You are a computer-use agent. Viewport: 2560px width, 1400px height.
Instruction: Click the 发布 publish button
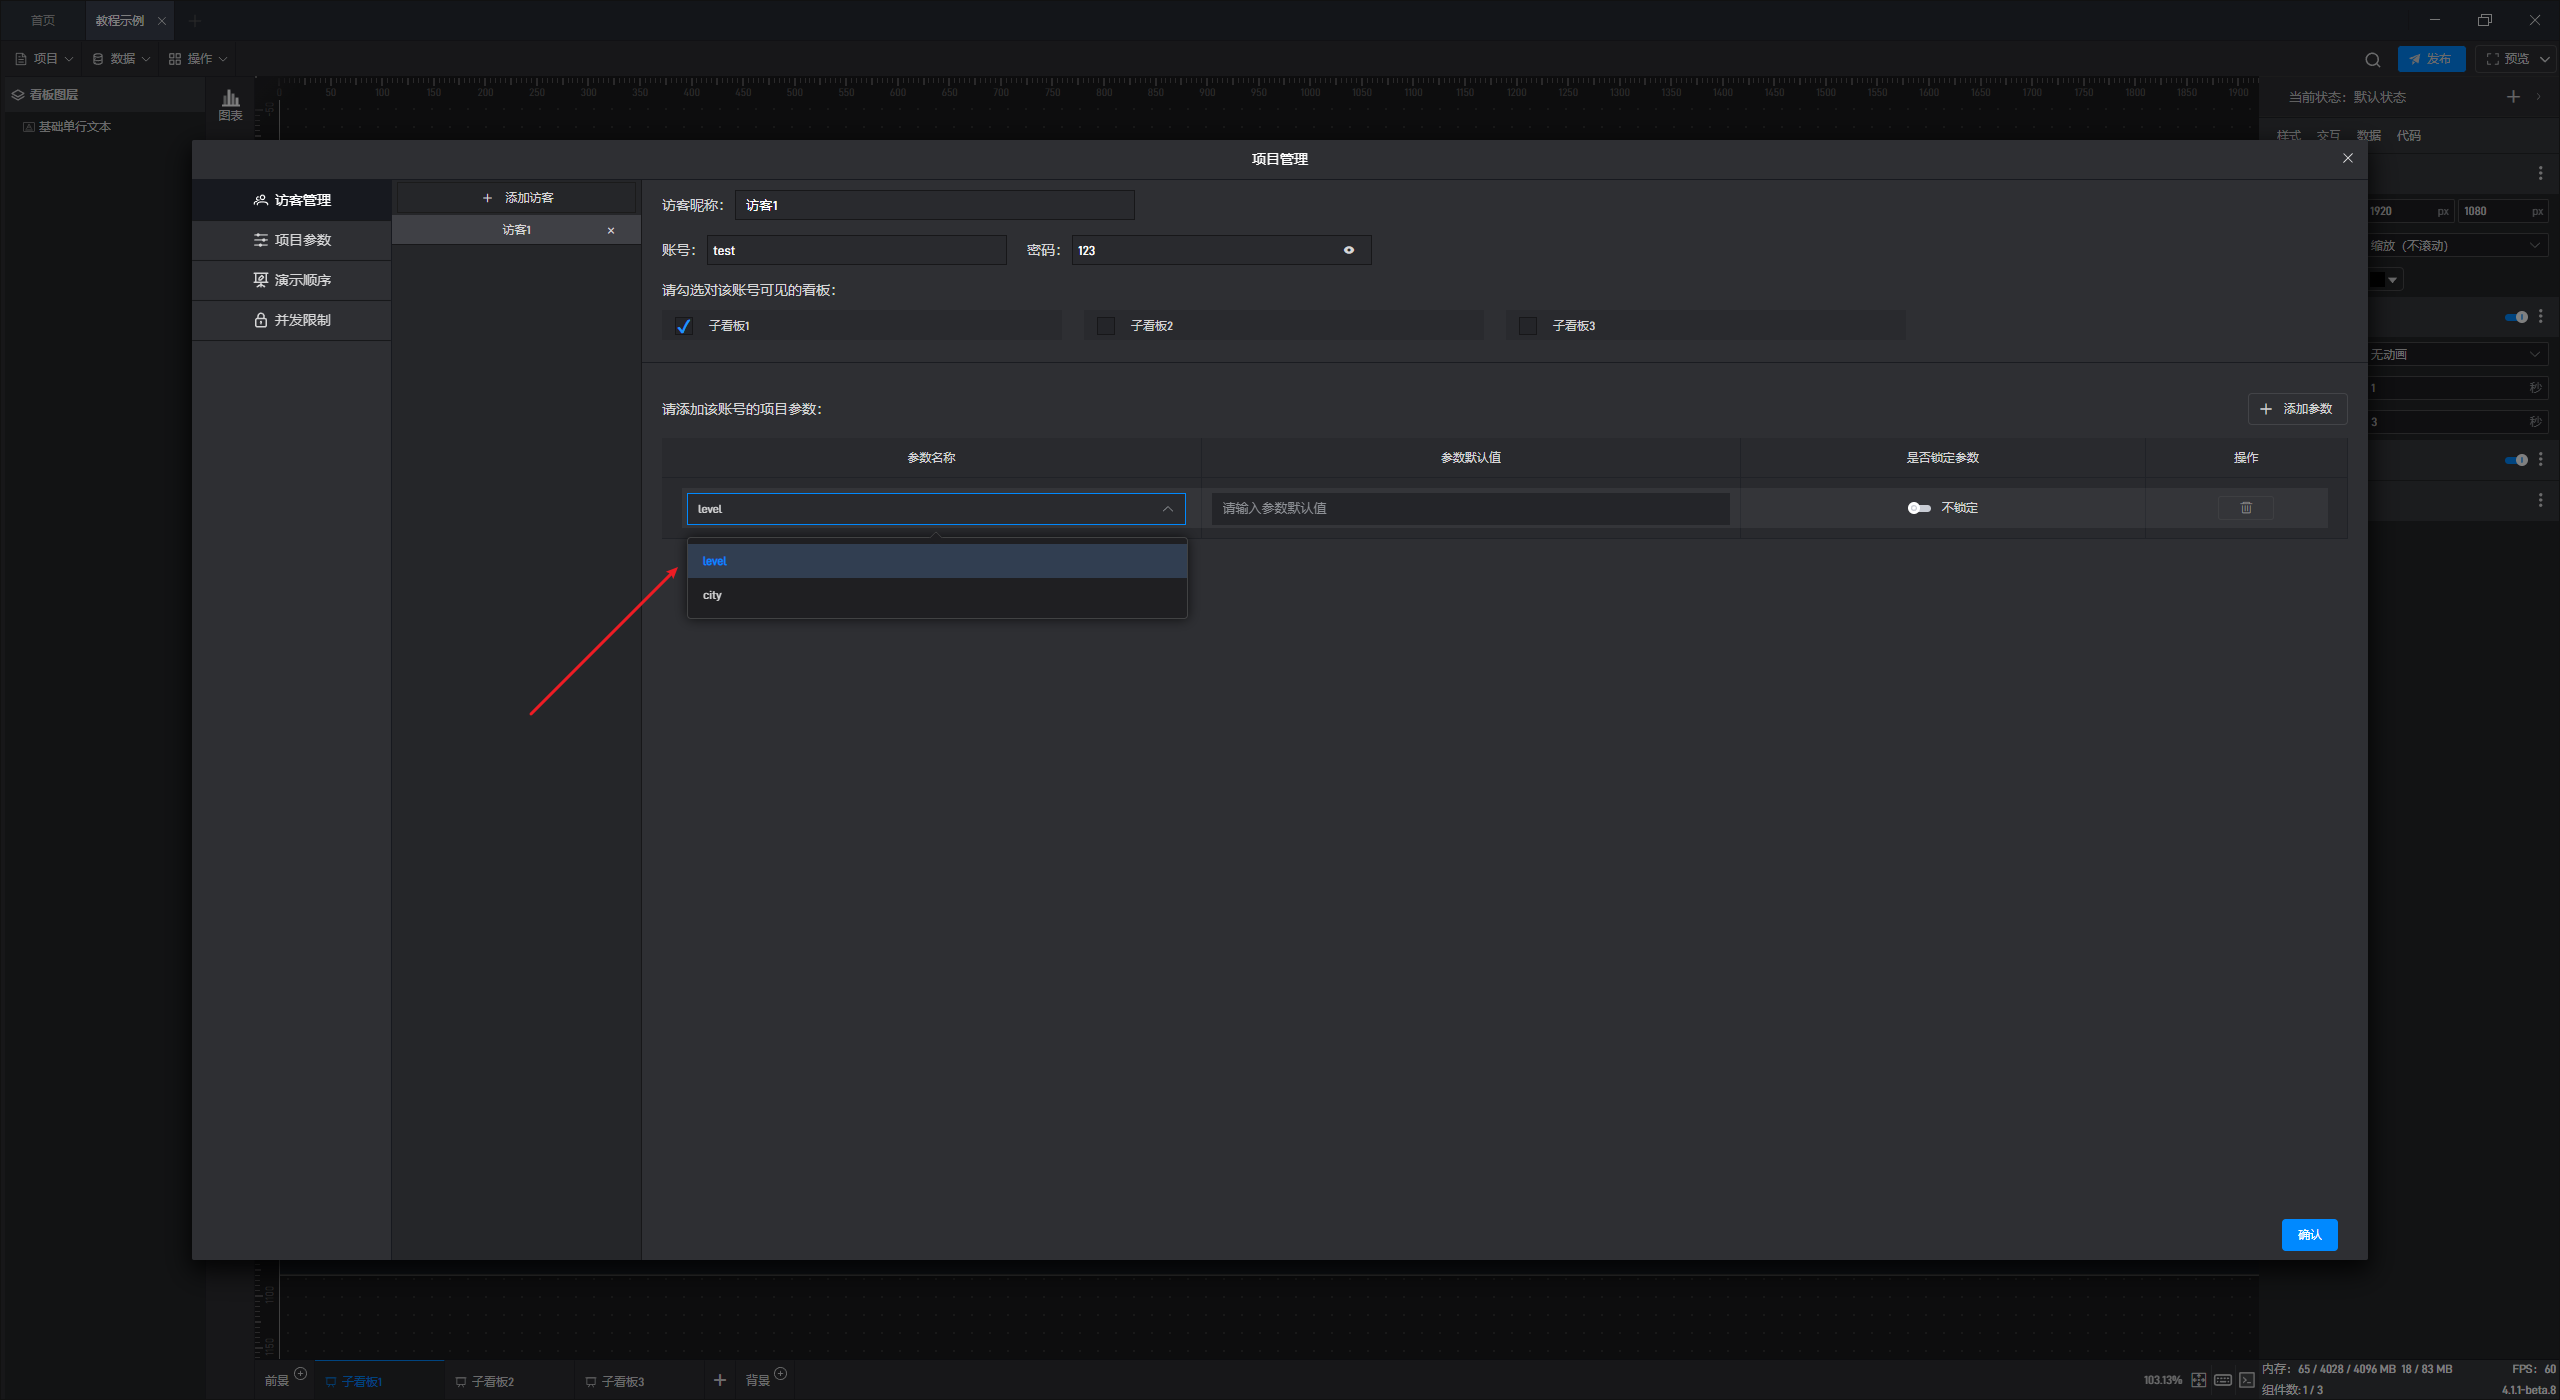pos(2431,59)
